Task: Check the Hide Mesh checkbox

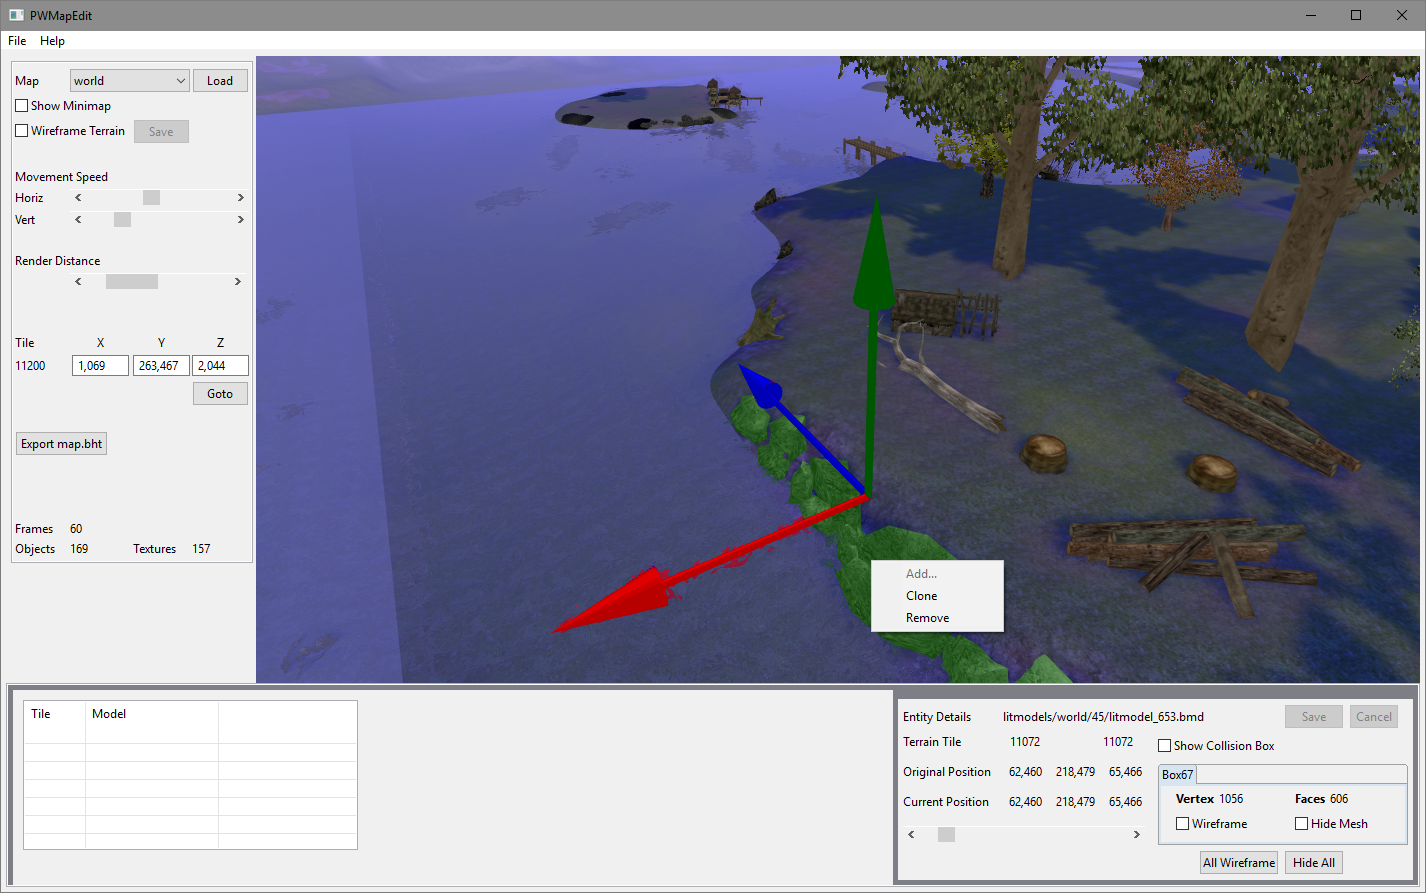Action: (x=1301, y=824)
